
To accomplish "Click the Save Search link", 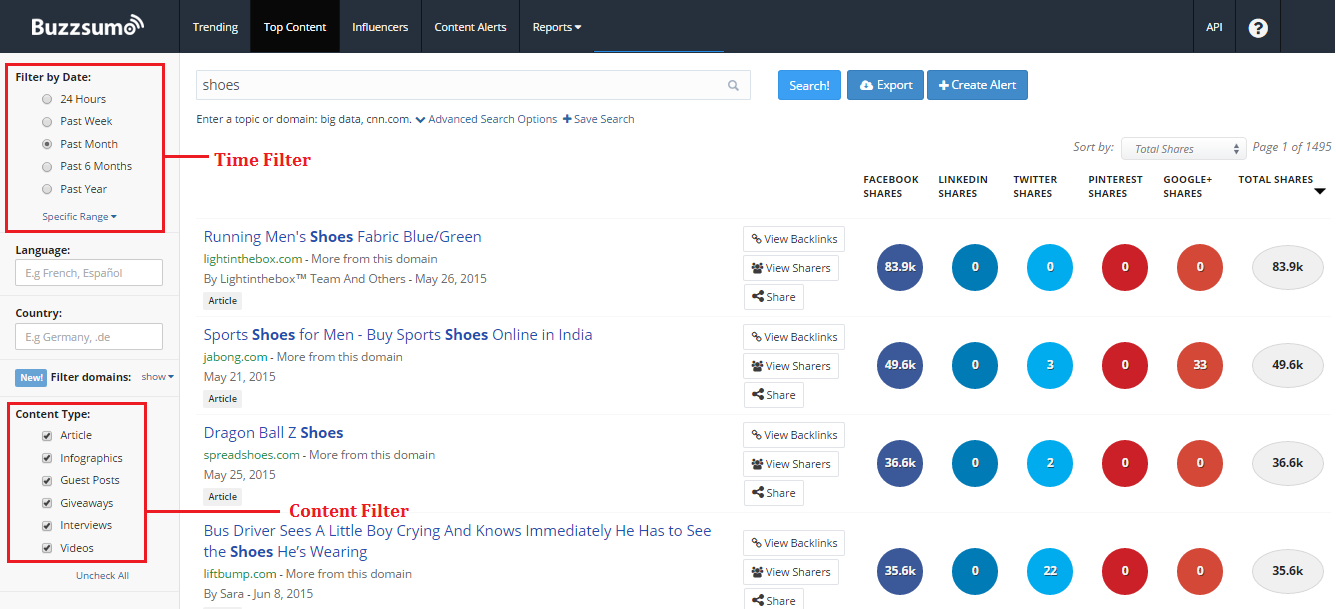I will click(x=599, y=119).
